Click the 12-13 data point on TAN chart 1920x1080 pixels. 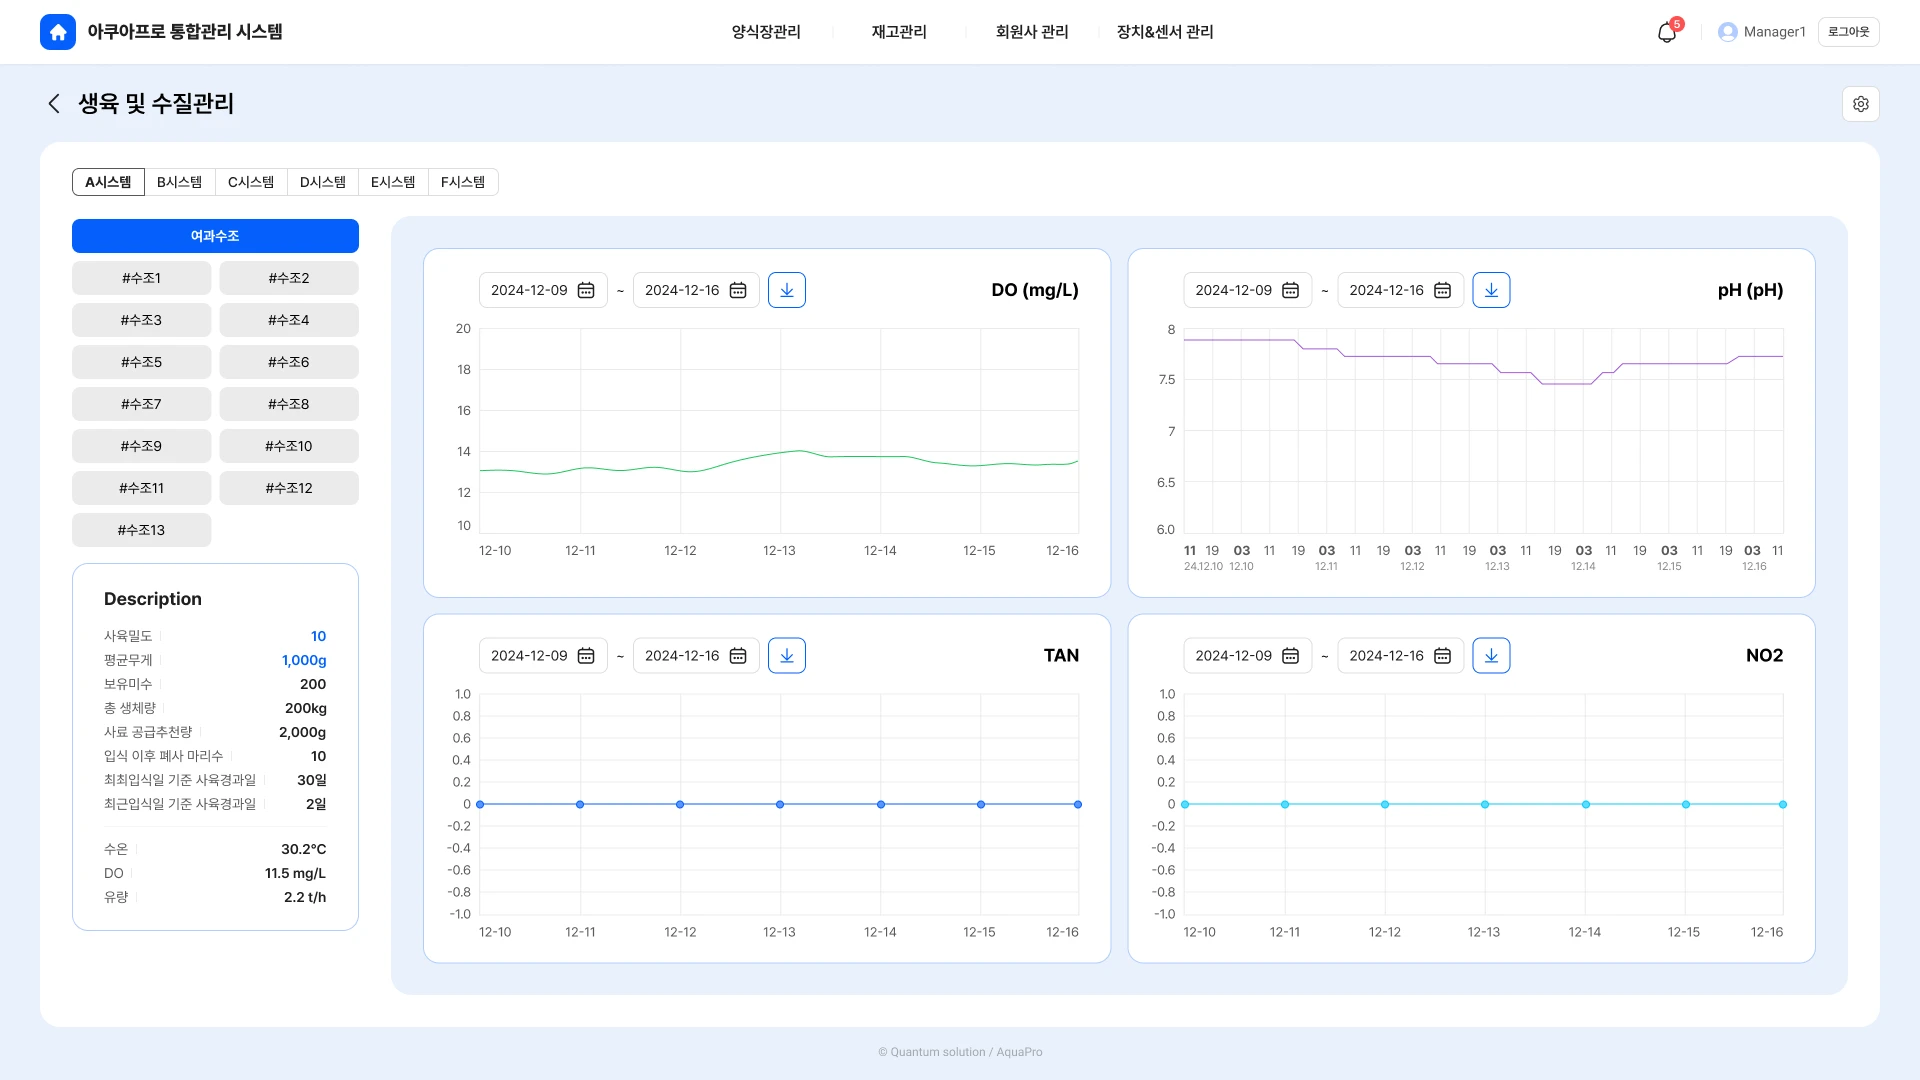click(x=780, y=804)
